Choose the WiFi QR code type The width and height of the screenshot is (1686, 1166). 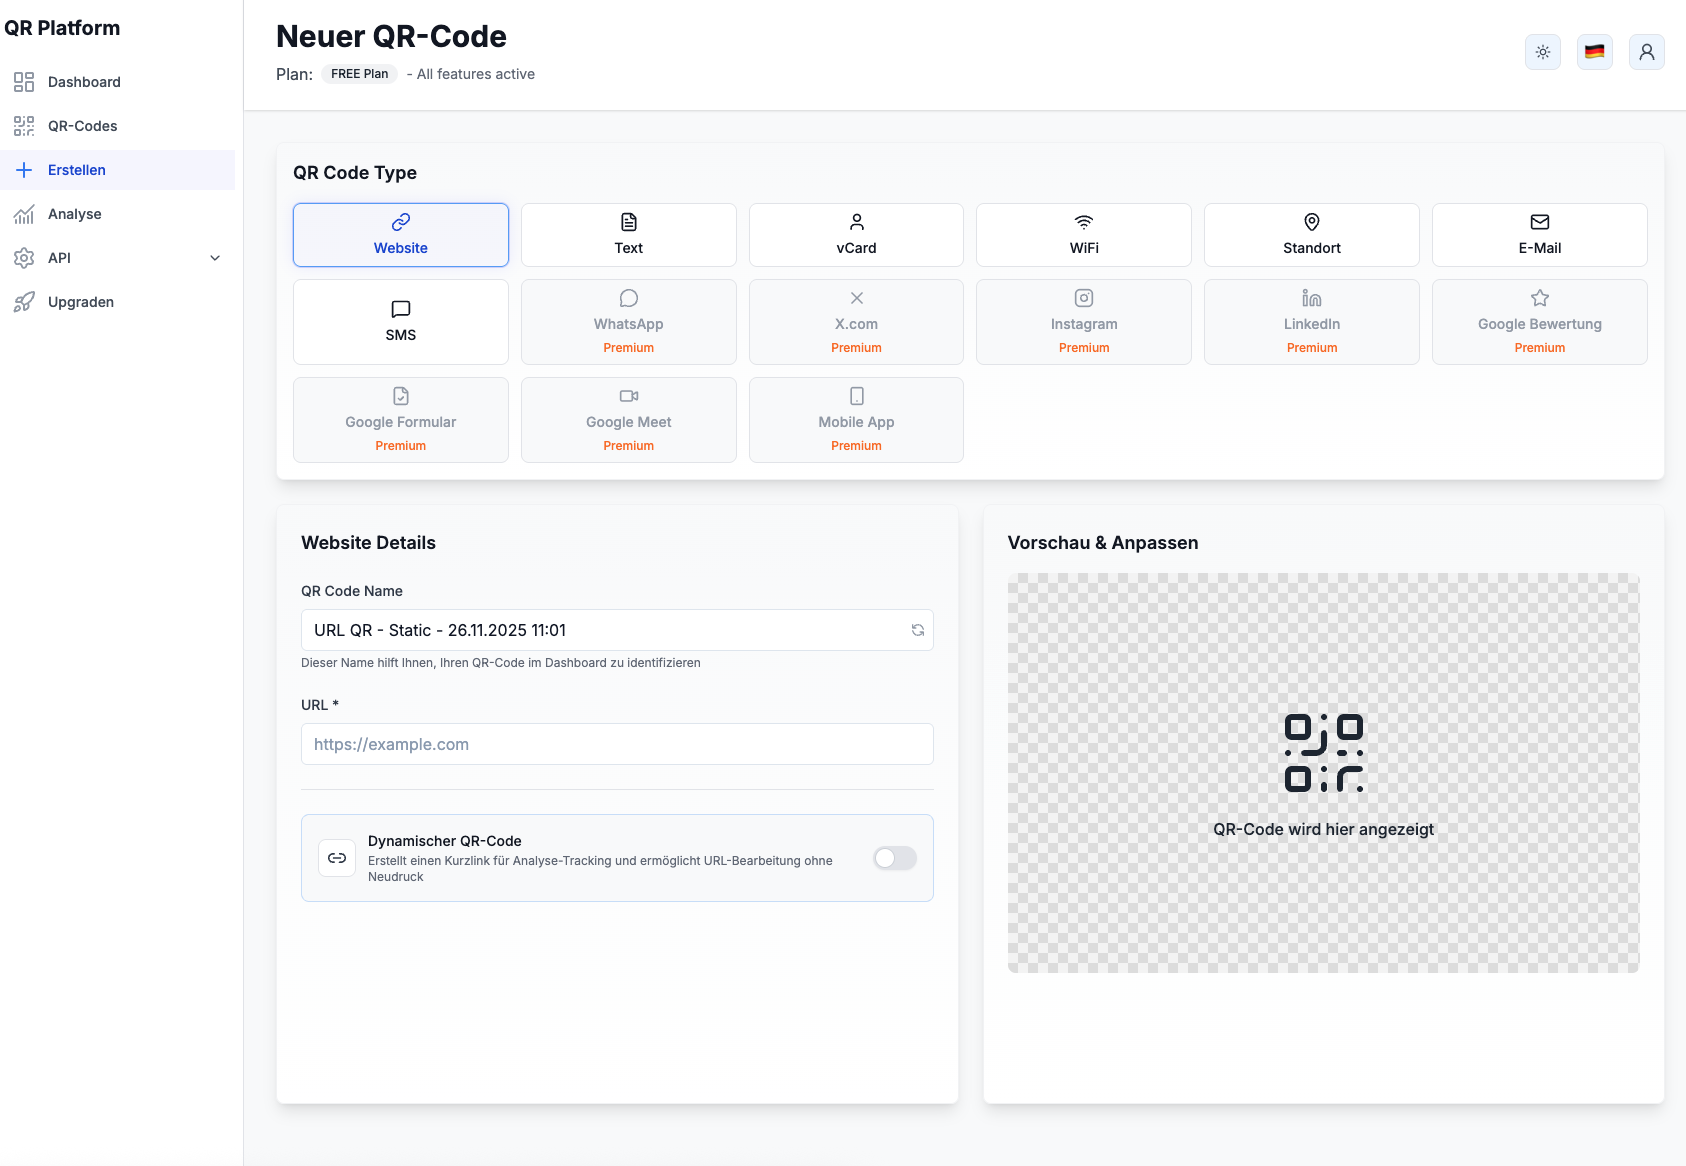tap(1084, 235)
